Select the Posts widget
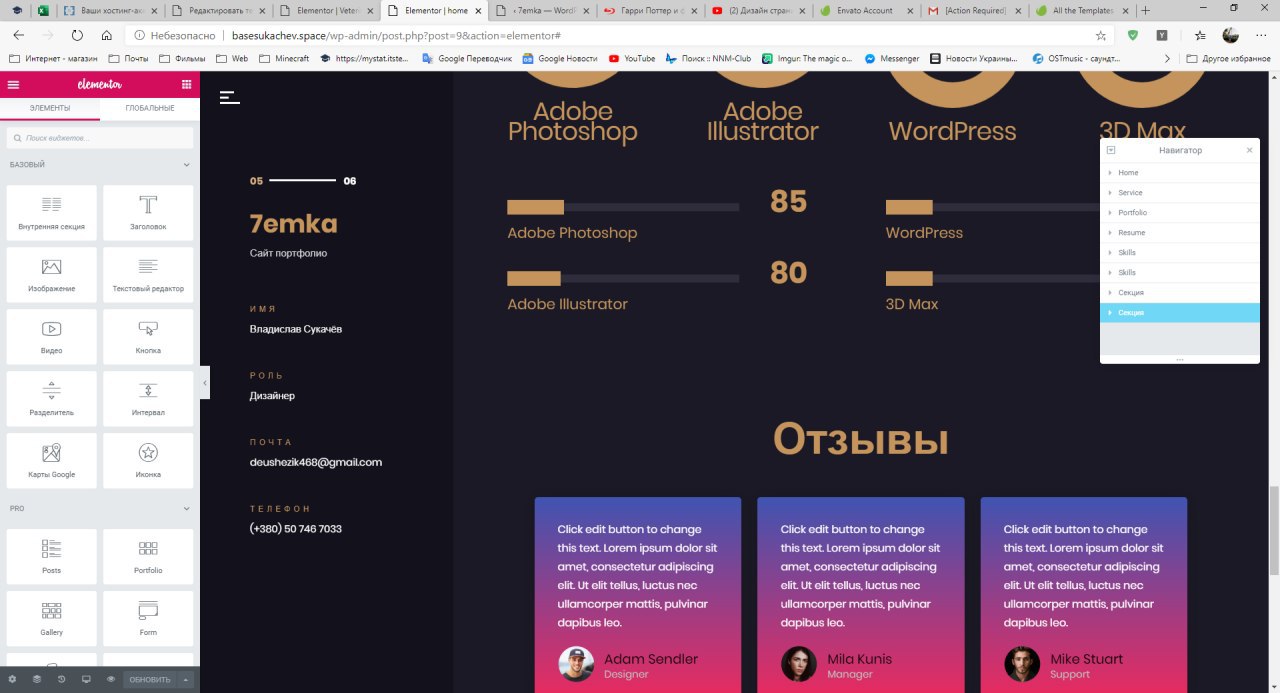The width and height of the screenshot is (1280, 693). click(x=52, y=557)
